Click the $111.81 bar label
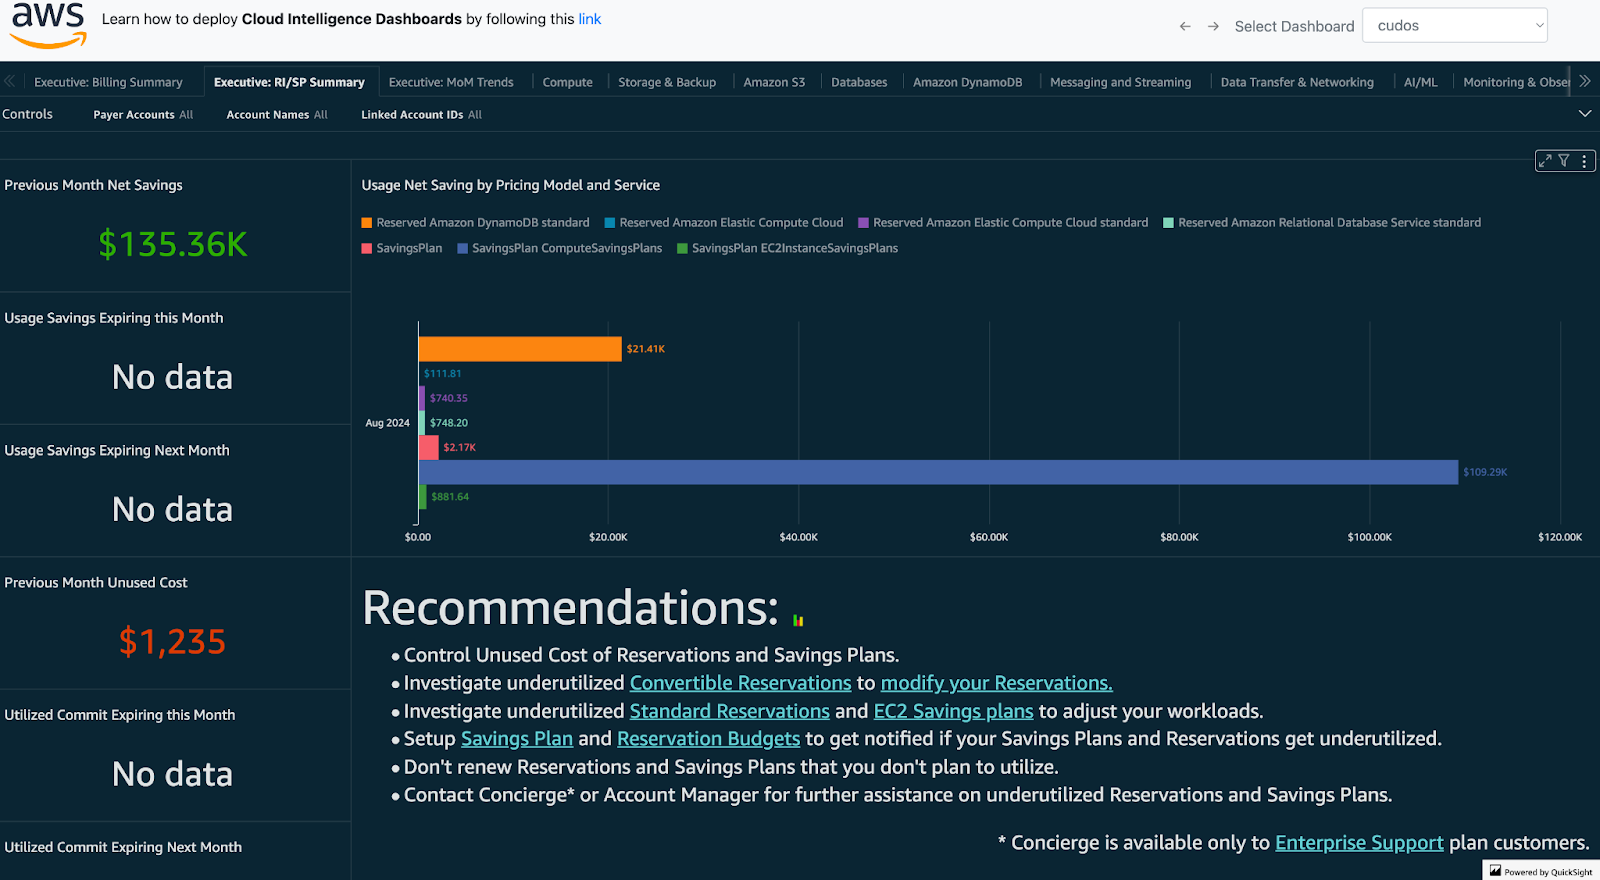 [442, 374]
